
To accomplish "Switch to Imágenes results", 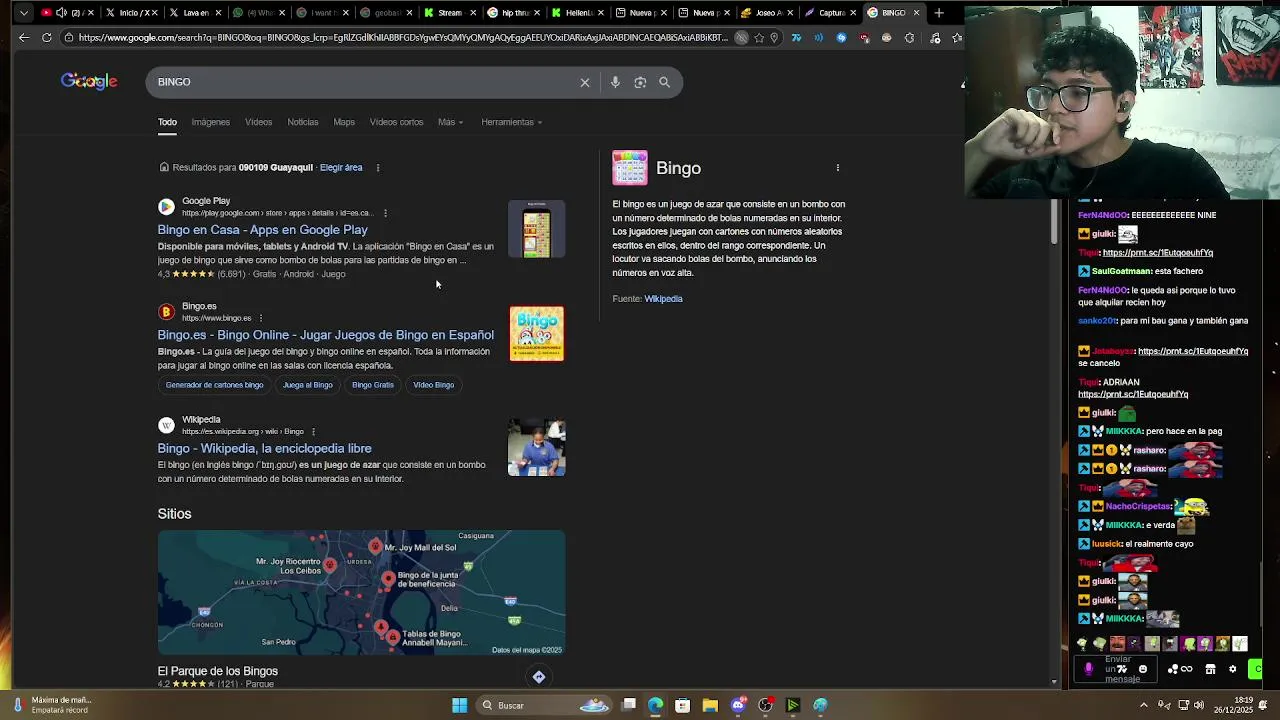I will pos(210,122).
